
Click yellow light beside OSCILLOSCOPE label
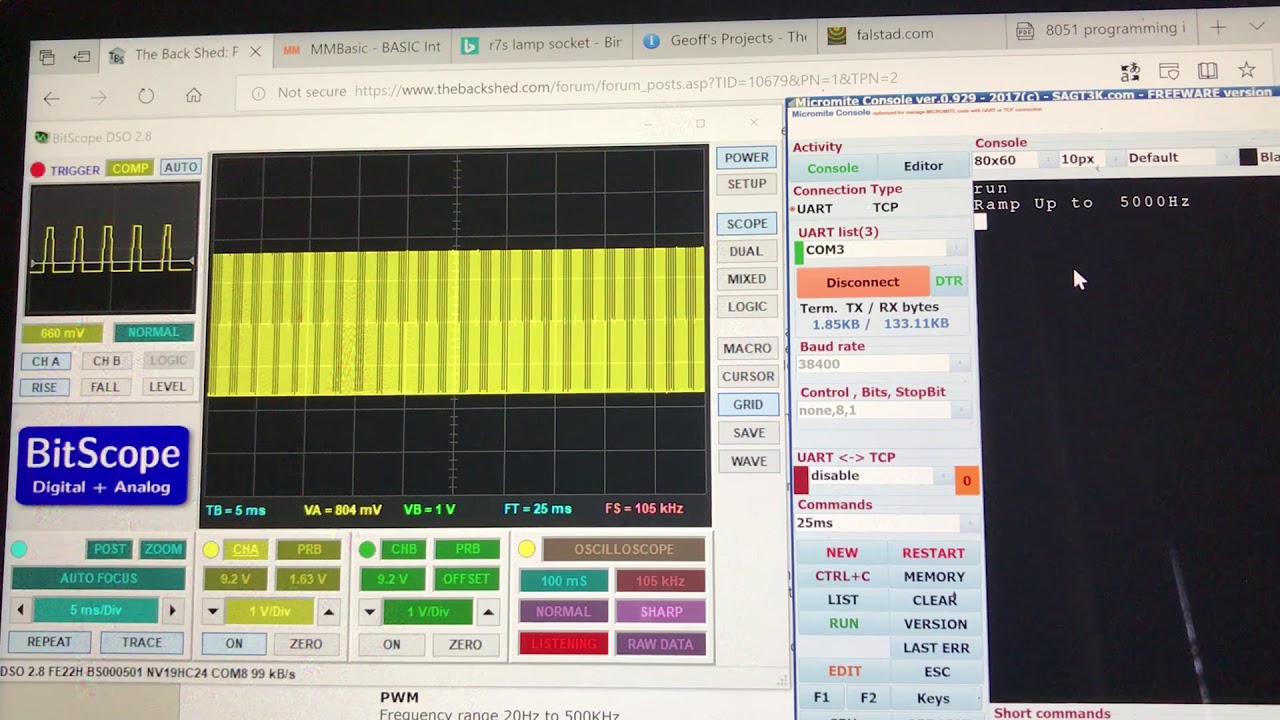click(526, 549)
